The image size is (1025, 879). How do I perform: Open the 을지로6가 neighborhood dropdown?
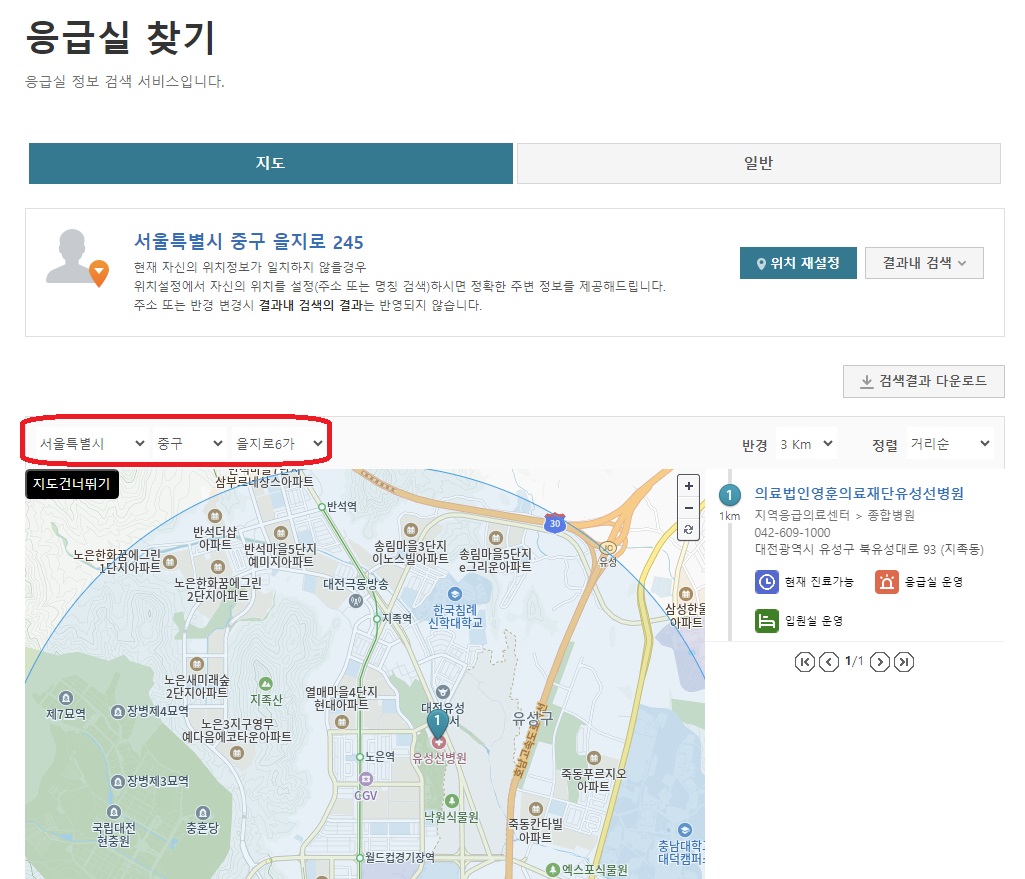click(x=279, y=444)
